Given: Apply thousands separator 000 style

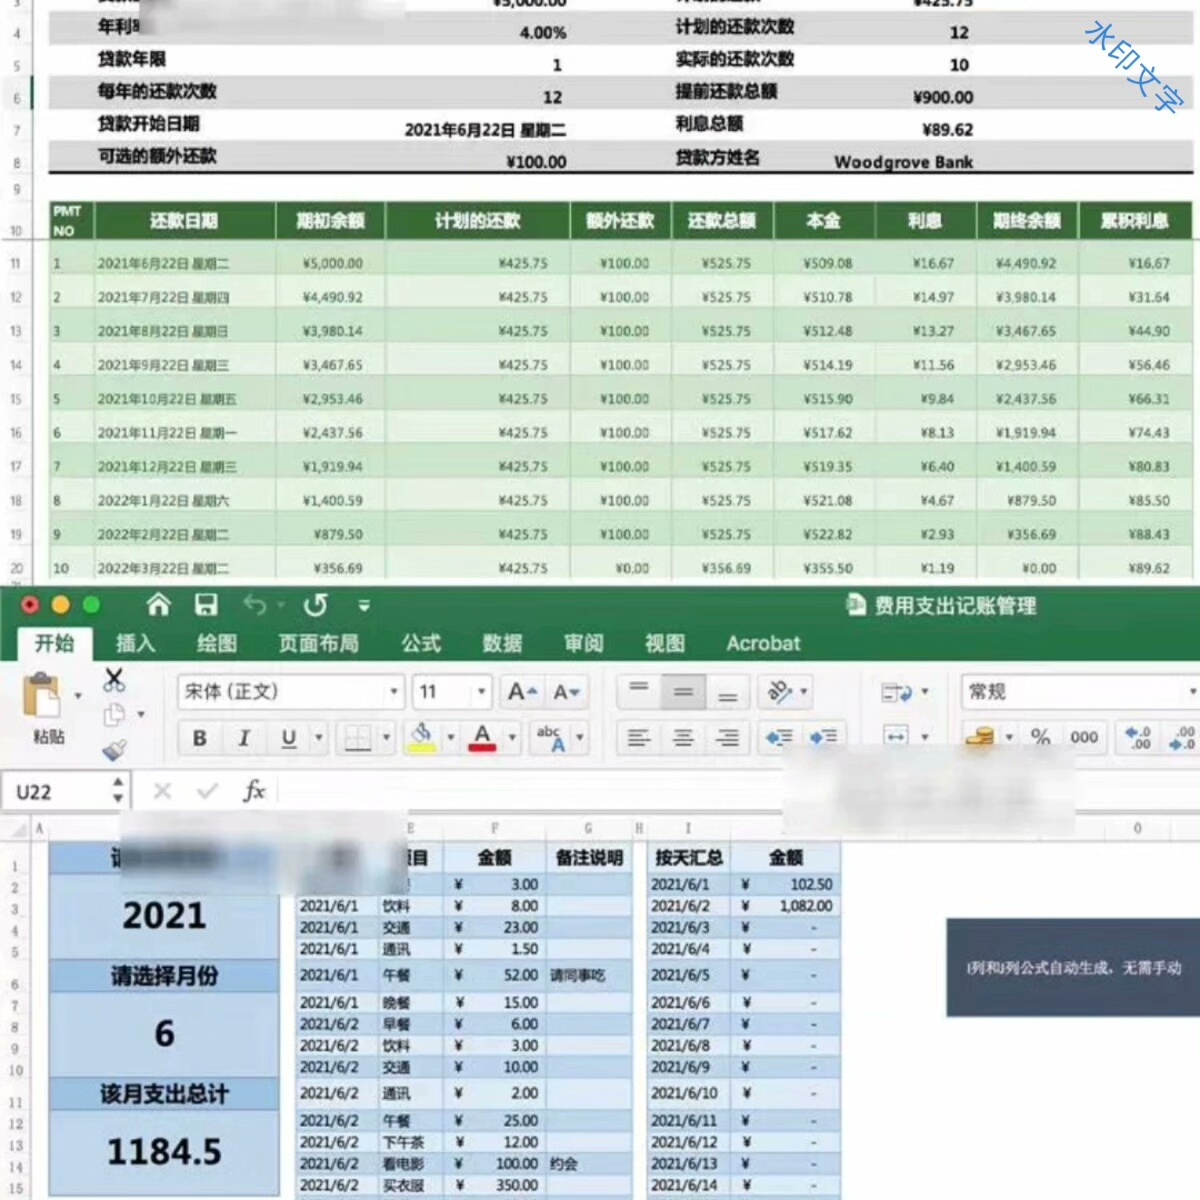Looking at the screenshot, I should point(1084,737).
